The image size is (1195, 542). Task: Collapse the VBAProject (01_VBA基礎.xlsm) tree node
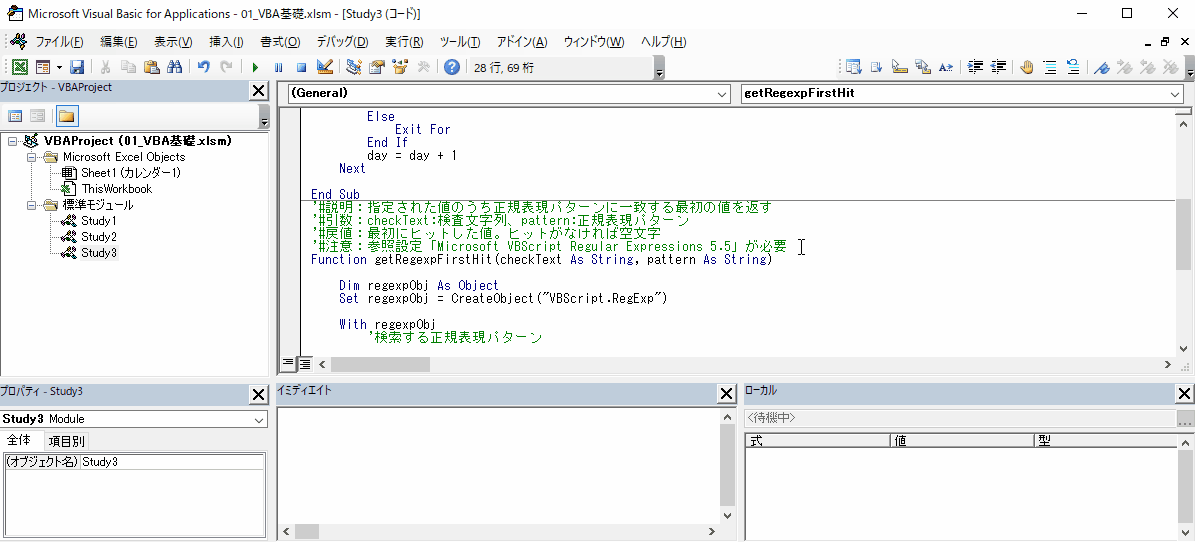point(12,140)
